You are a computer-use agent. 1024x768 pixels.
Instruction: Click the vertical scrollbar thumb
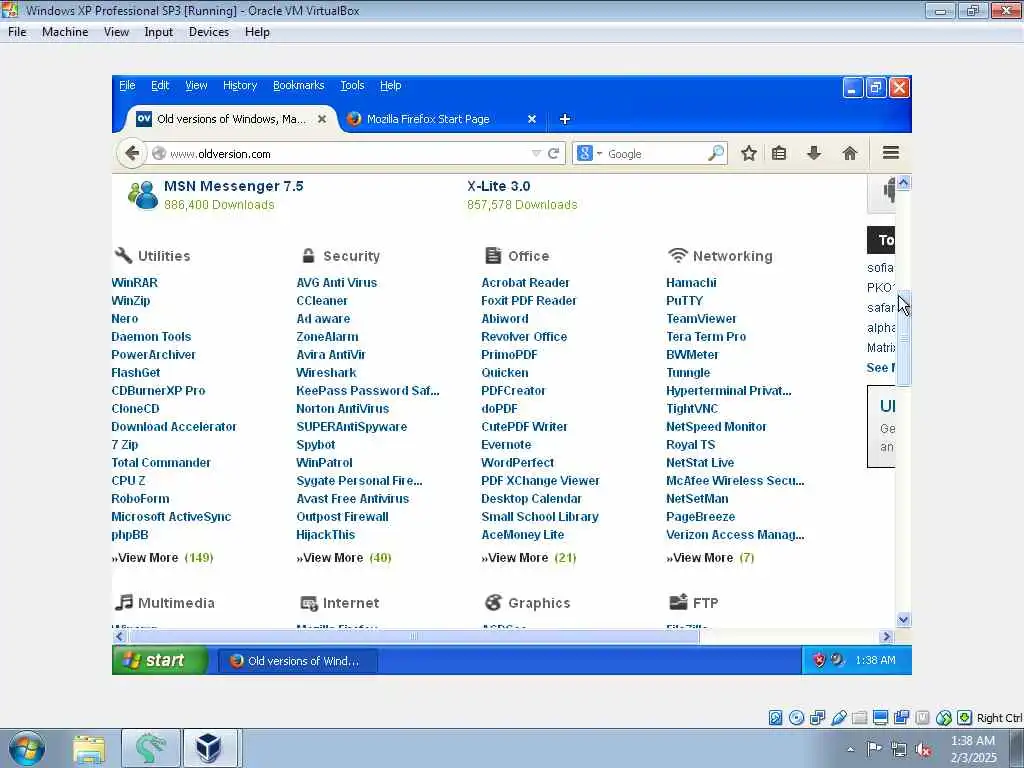click(x=904, y=338)
